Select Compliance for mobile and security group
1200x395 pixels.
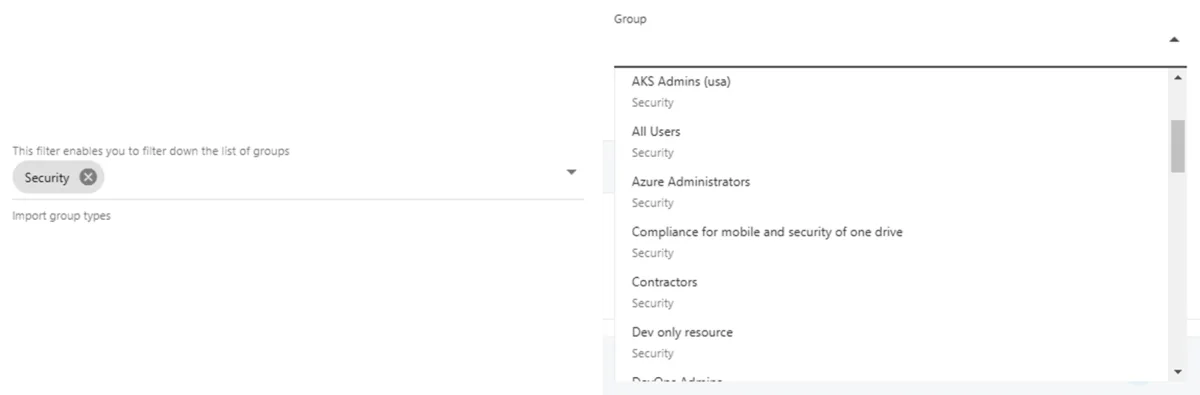pos(892,242)
